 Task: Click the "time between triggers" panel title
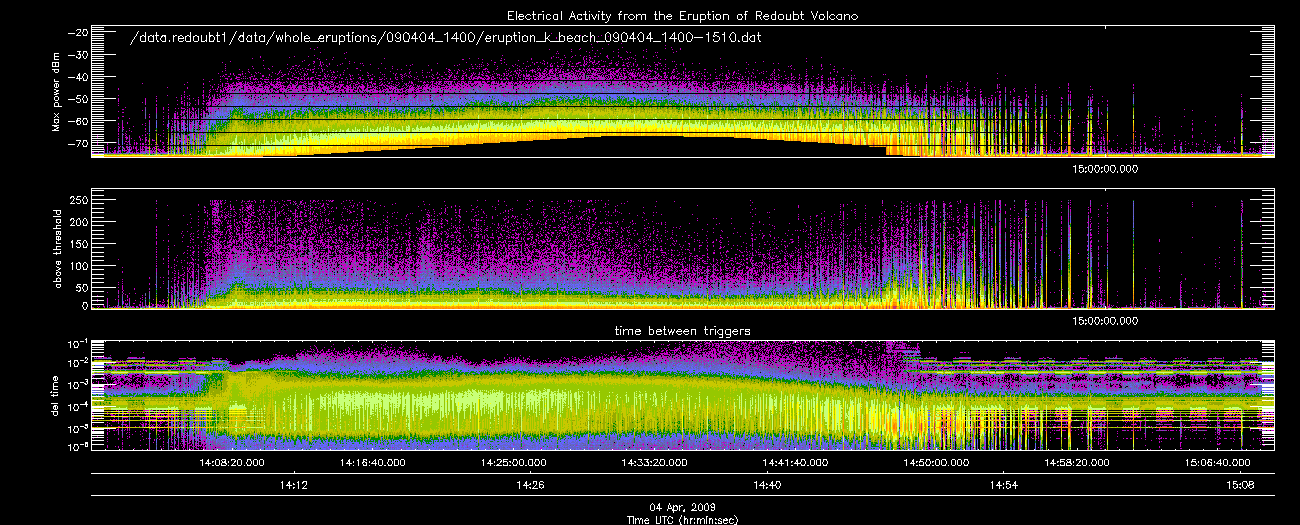[682, 330]
